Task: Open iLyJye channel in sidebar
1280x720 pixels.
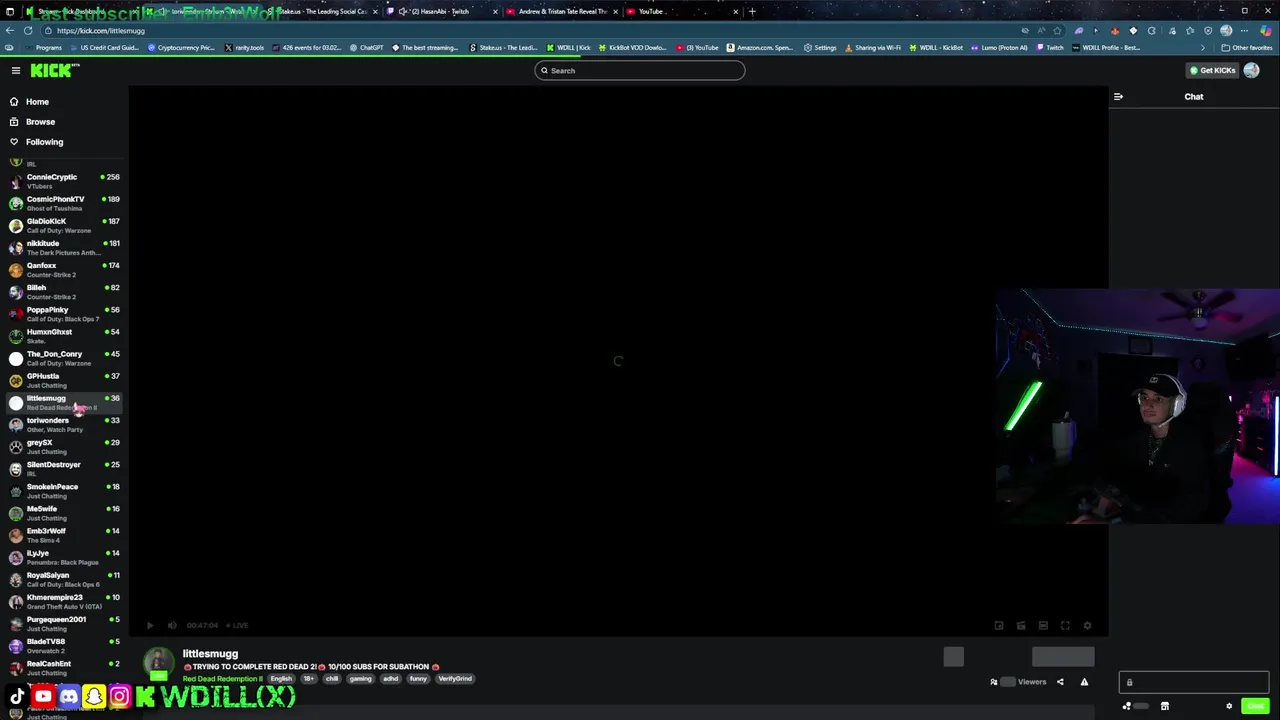Action: tap(64, 557)
